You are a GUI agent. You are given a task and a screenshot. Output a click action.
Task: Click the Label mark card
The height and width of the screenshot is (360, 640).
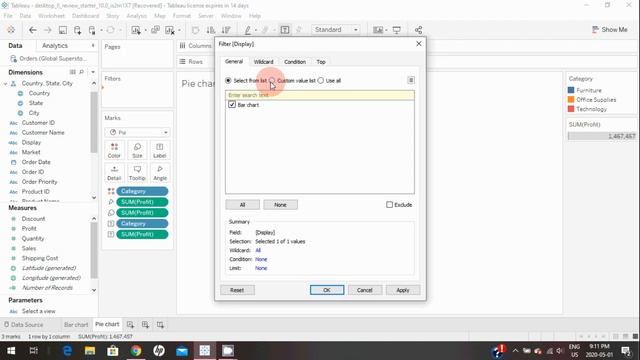[x=160, y=151]
